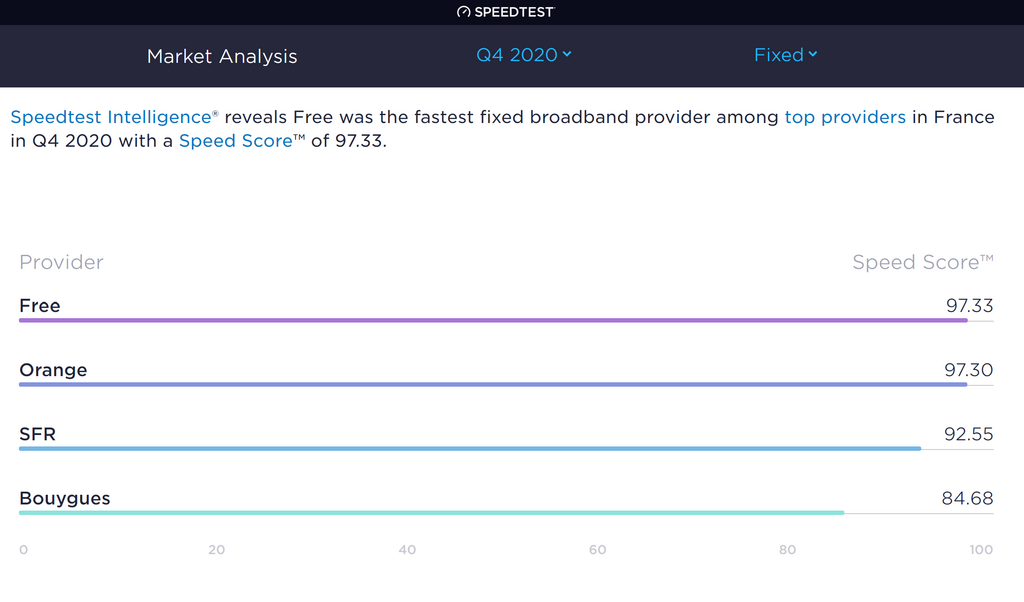The height and width of the screenshot is (602, 1024).
Task: Click the Provider column header
Action: coord(61,262)
